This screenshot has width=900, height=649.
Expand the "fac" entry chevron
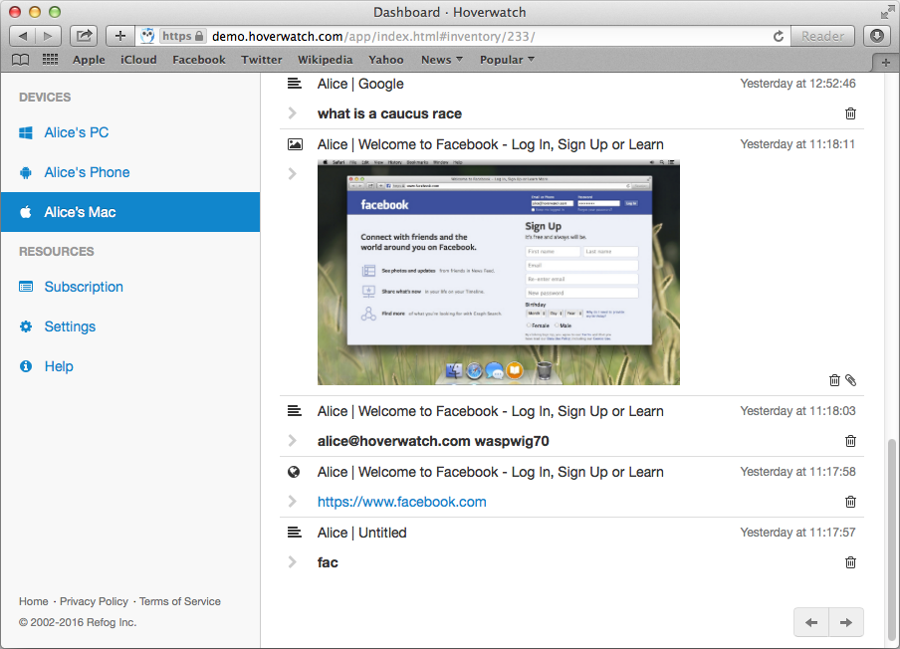click(292, 562)
